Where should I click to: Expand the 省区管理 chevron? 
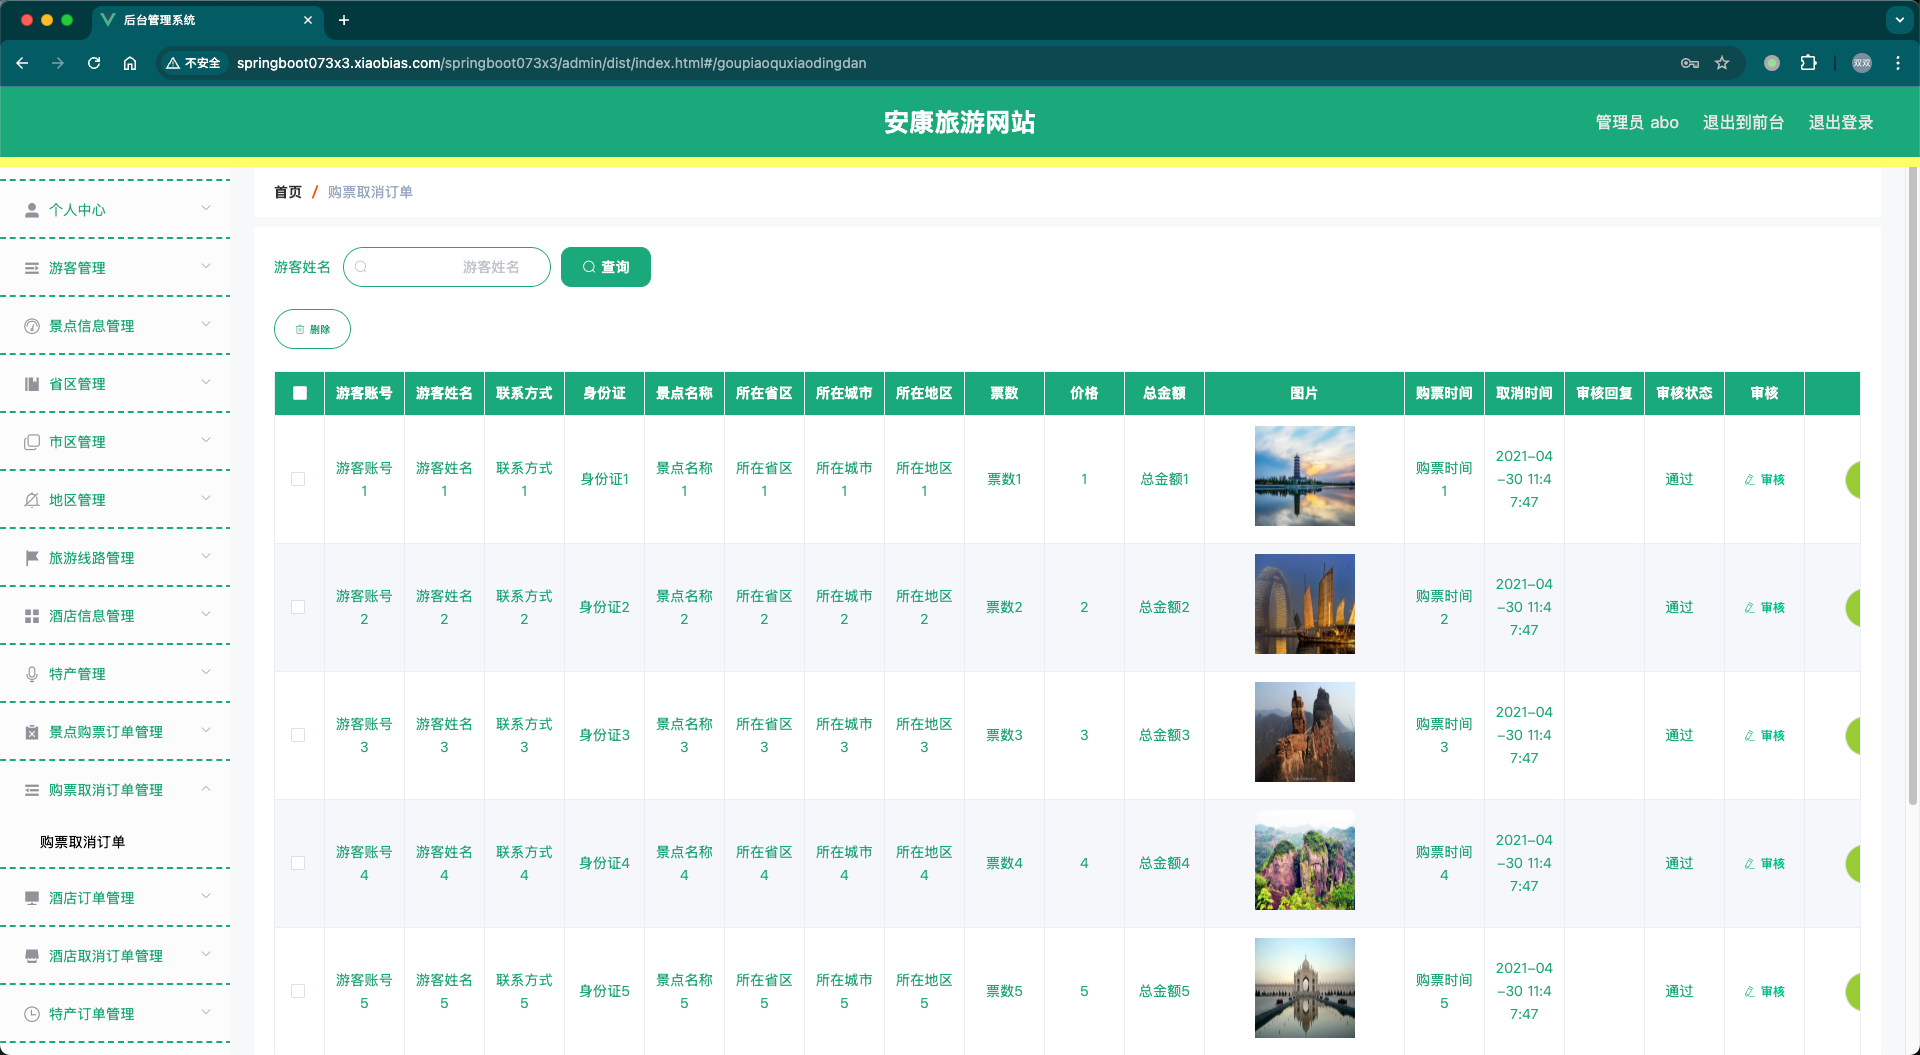click(x=206, y=382)
